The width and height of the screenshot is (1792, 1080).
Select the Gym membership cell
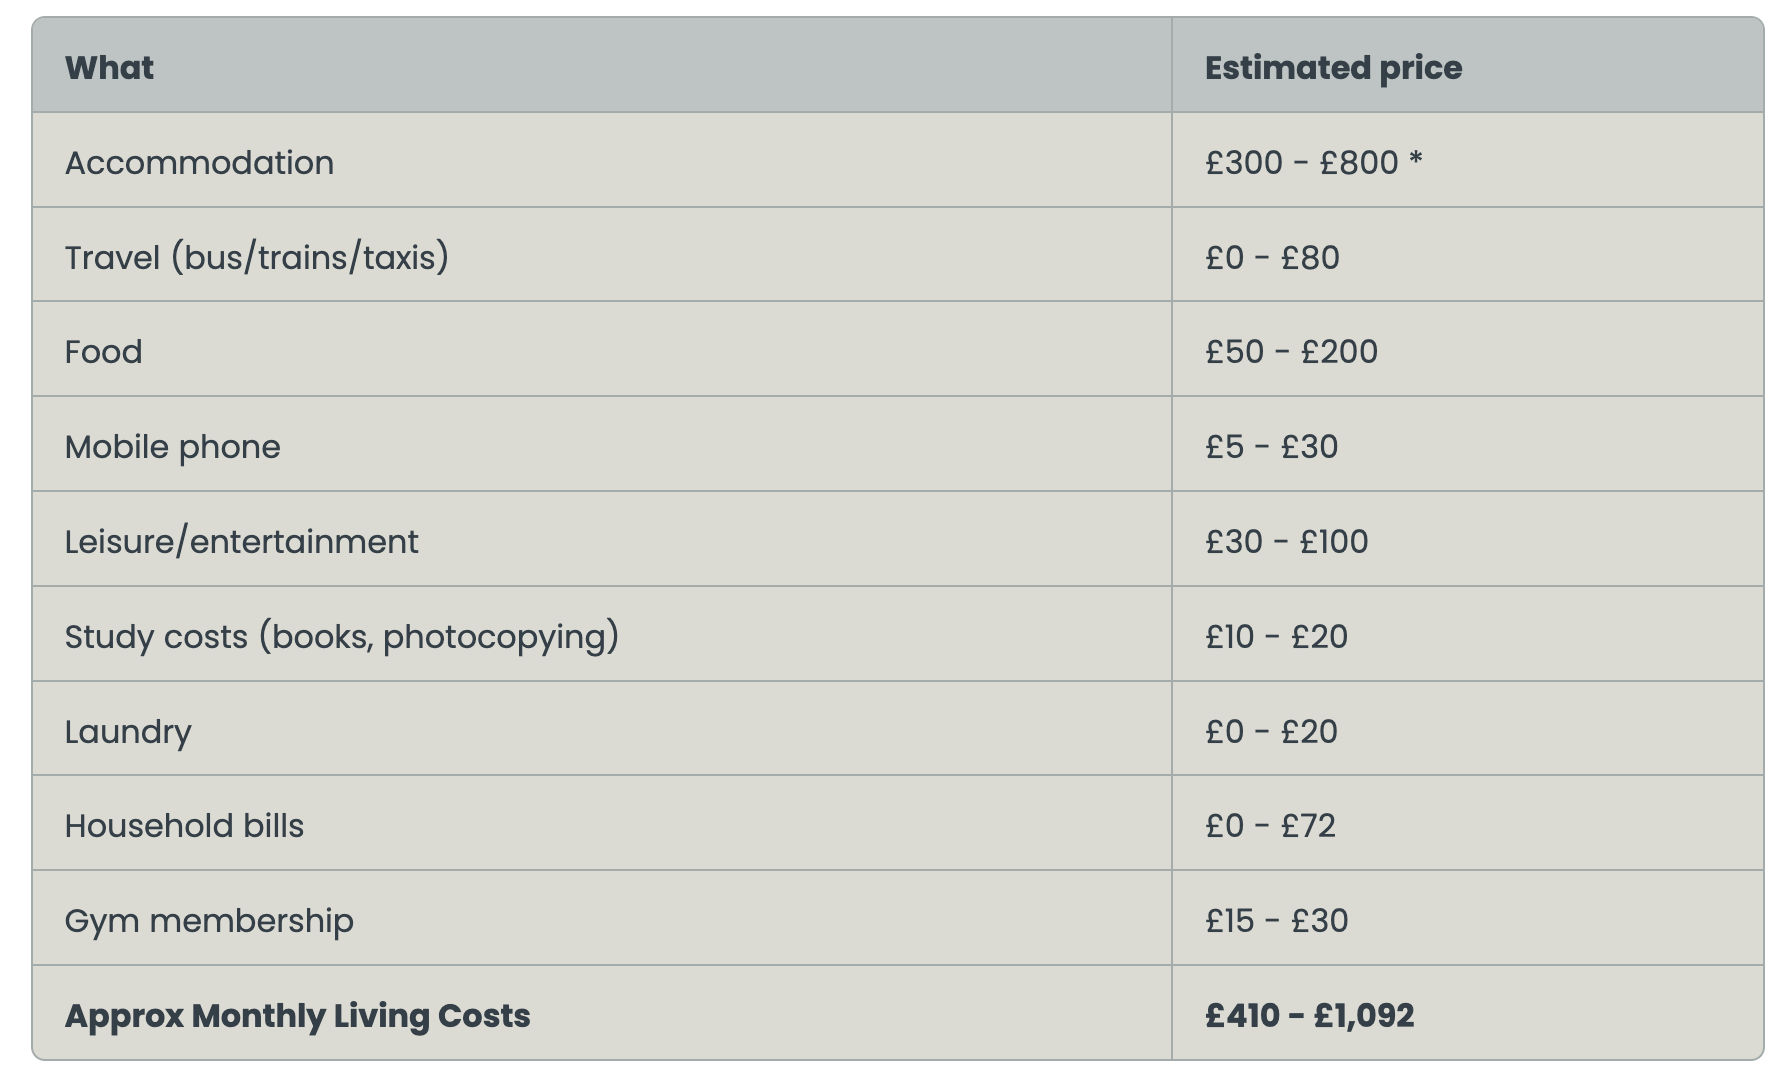pos(209,921)
